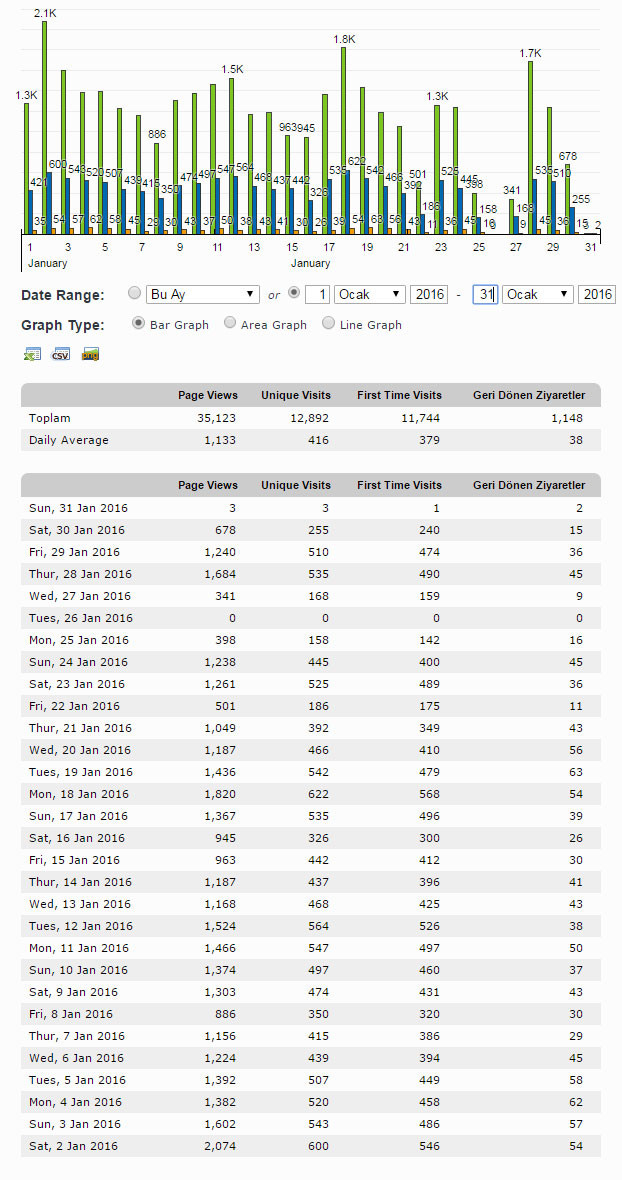Click the Toplam row label
This screenshot has width=622, height=1180.
(50, 418)
